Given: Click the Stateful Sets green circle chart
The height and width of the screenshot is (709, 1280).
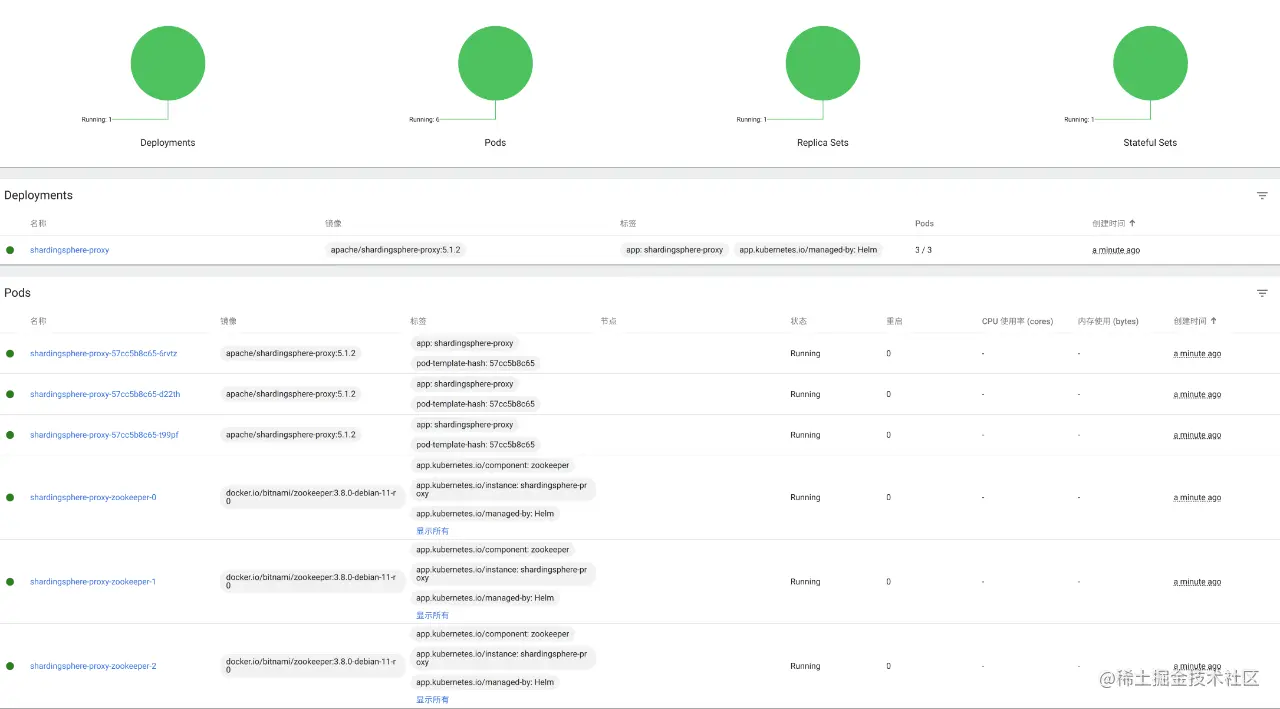Looking at the screenshot, I should coord(1150,63).
